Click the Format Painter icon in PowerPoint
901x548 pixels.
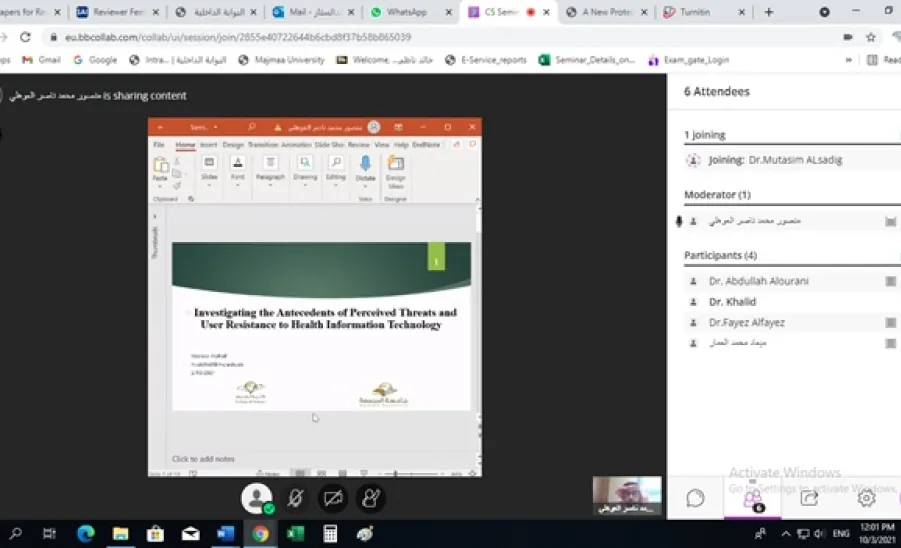(177, 185)
